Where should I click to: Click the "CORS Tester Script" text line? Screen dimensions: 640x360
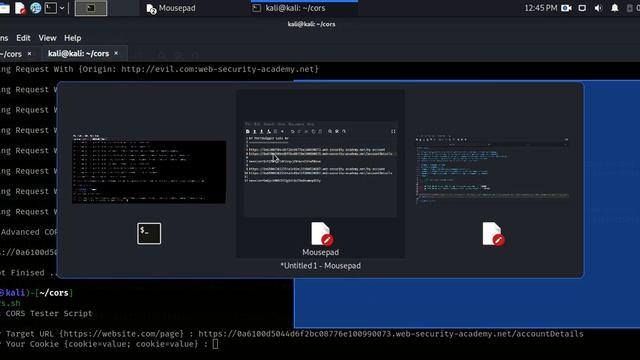(49, 313)
